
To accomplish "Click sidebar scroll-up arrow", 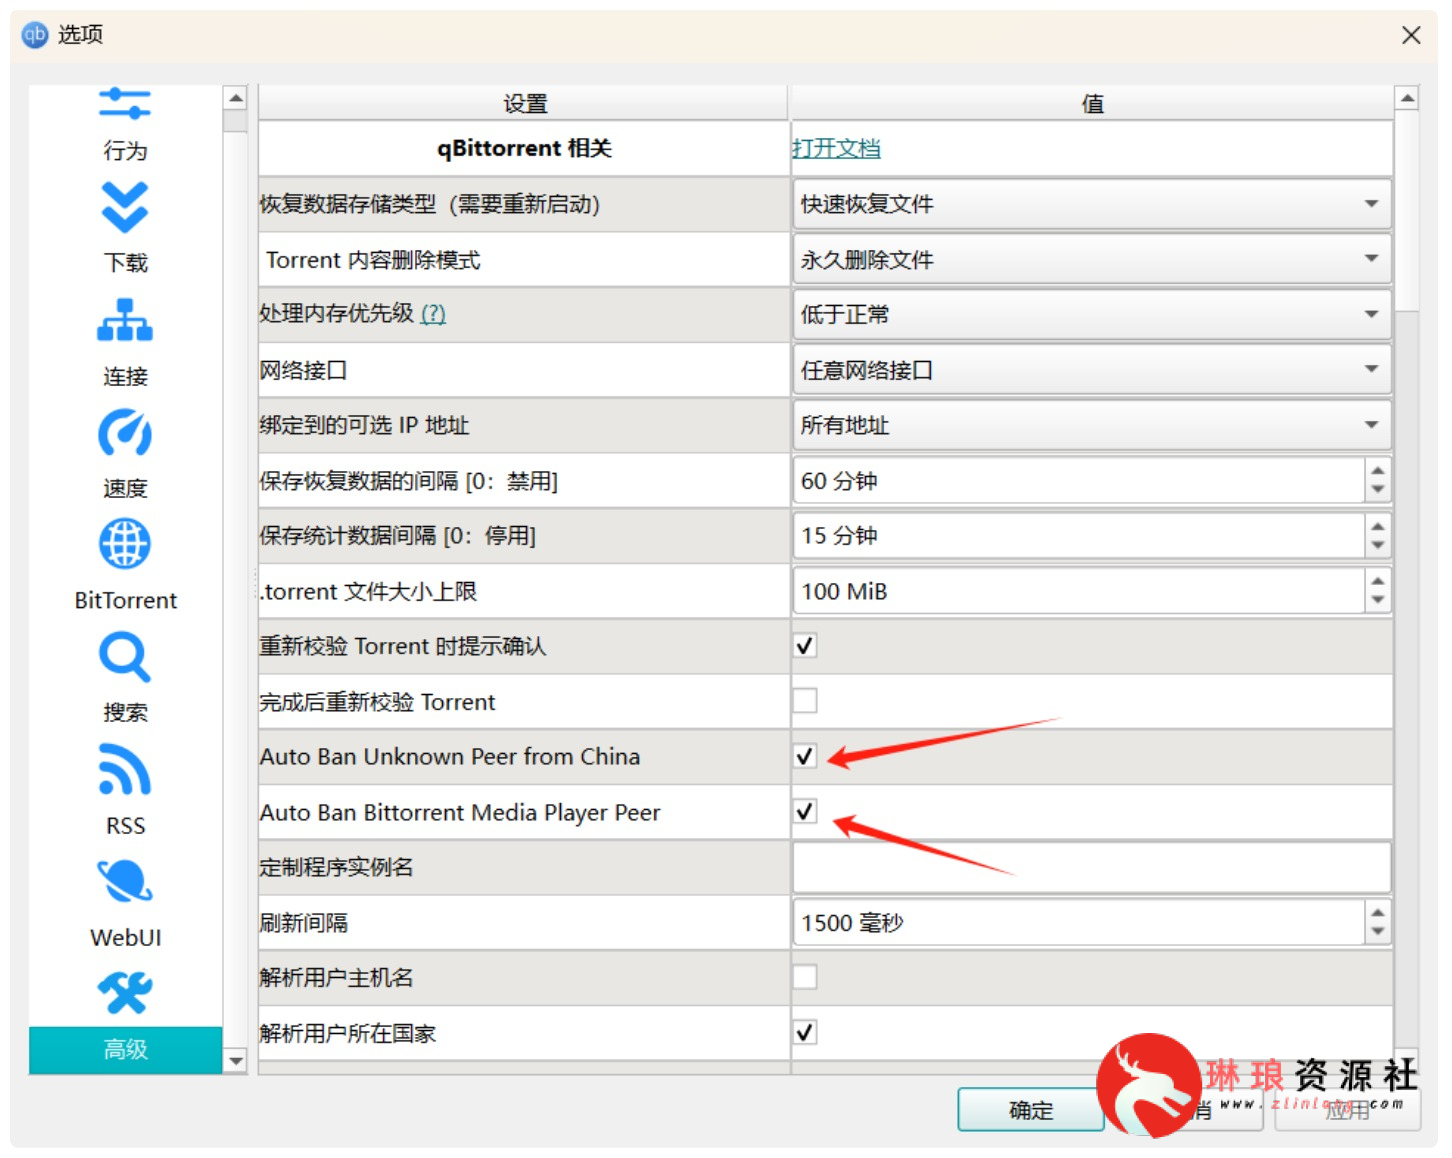I will pyautogui.click(x=236, y=98).
